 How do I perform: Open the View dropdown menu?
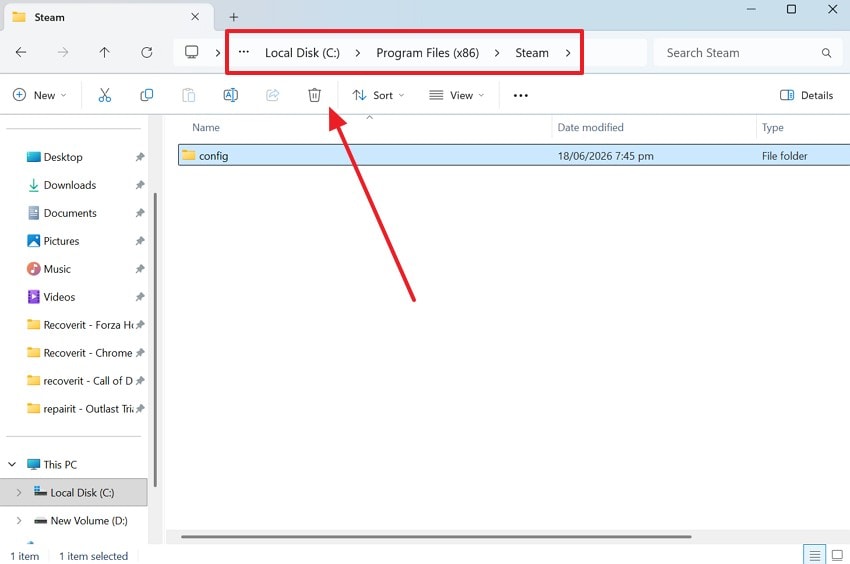click(x=456, y=95)
